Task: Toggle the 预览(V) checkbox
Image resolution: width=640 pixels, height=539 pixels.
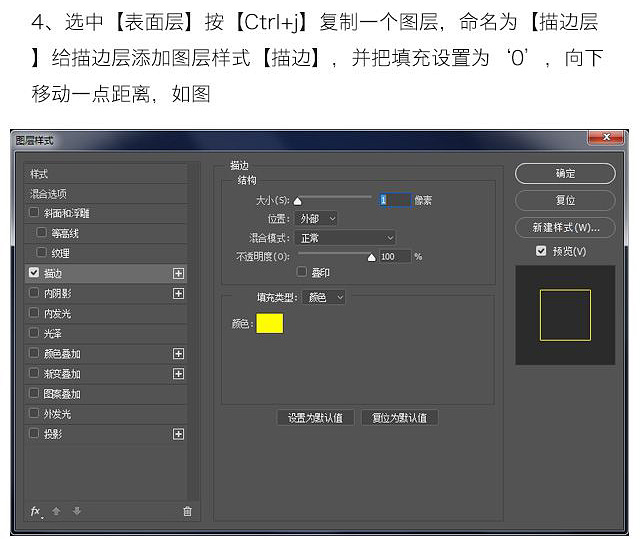Action: pos(541,251)
